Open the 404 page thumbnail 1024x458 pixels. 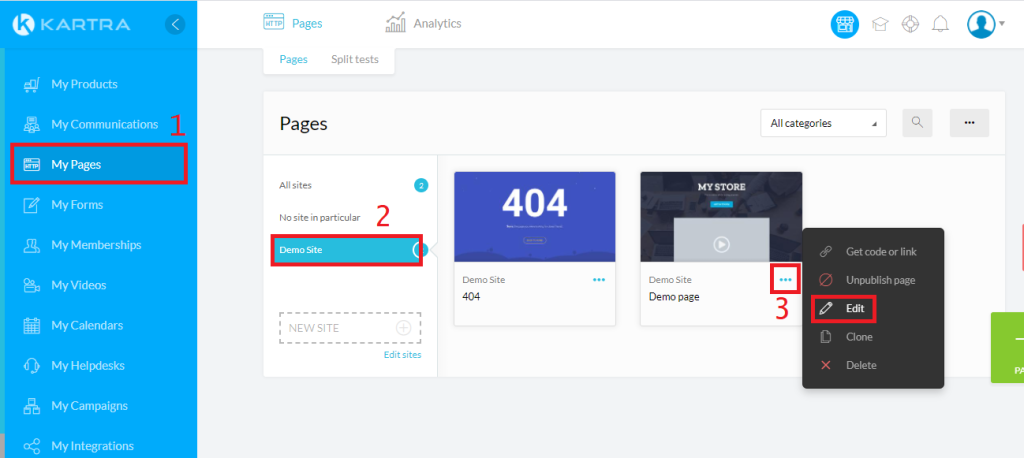point(534,217)
